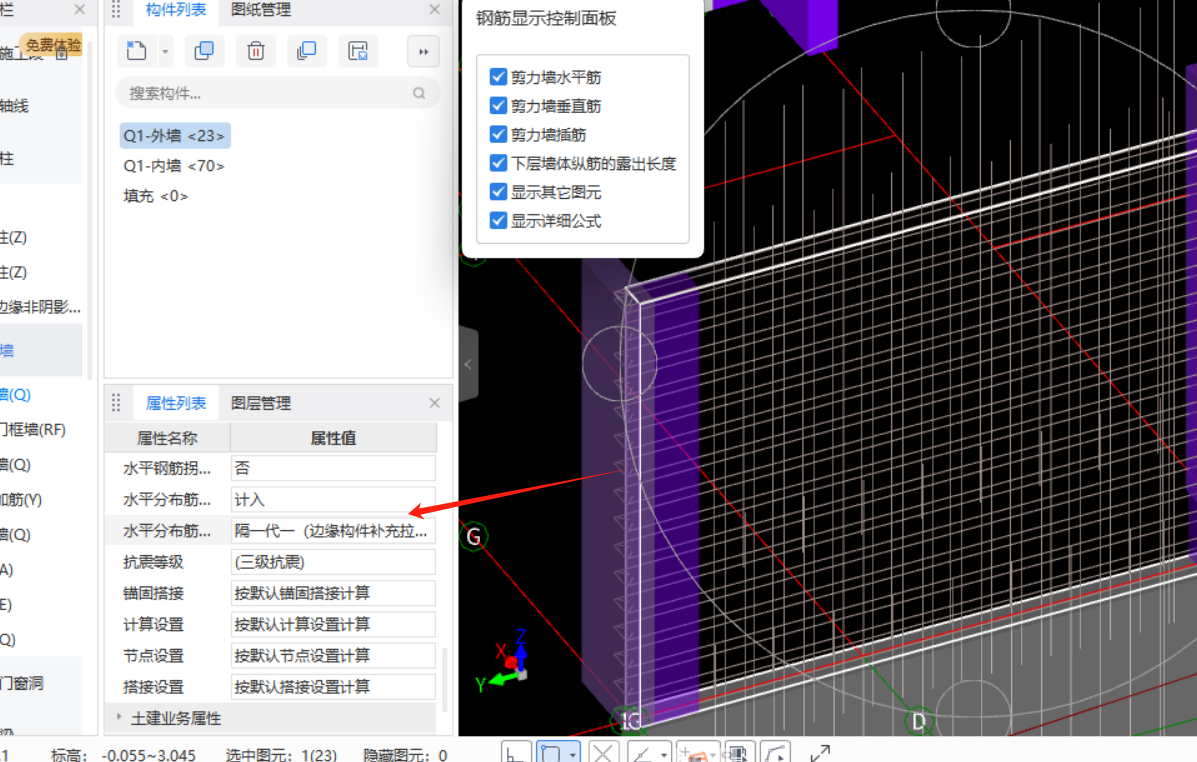Toggle 显示其它图元 checkbox
This screenshot has height=762, width=1197.
(x=498, y=192)
